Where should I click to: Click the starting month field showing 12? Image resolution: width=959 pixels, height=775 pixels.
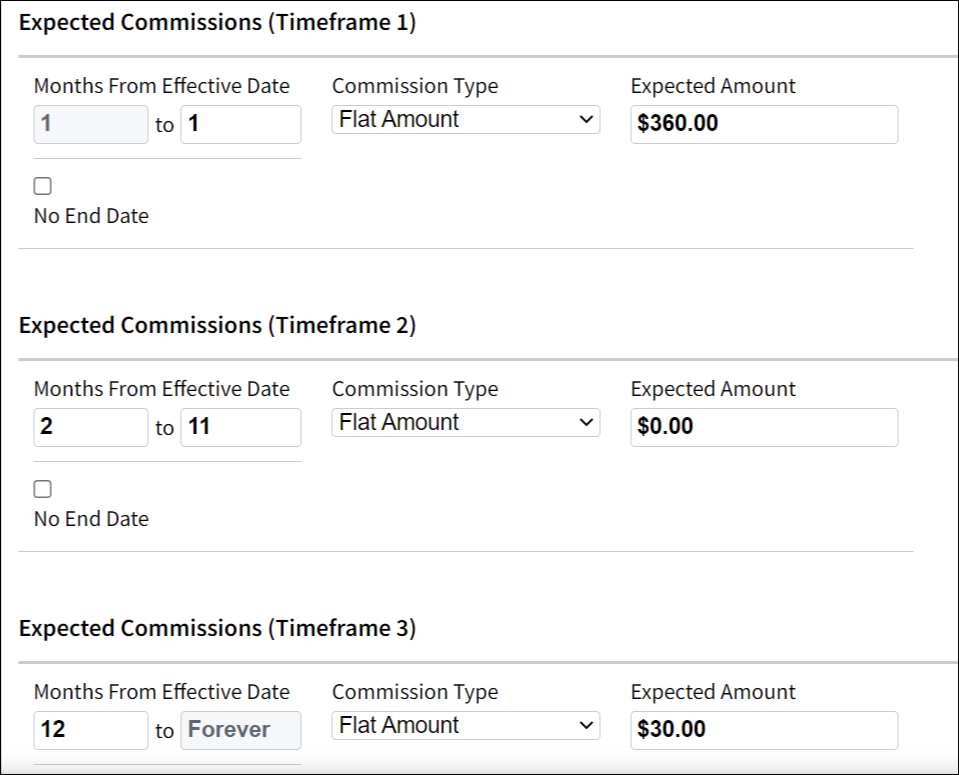coord(90,730)
